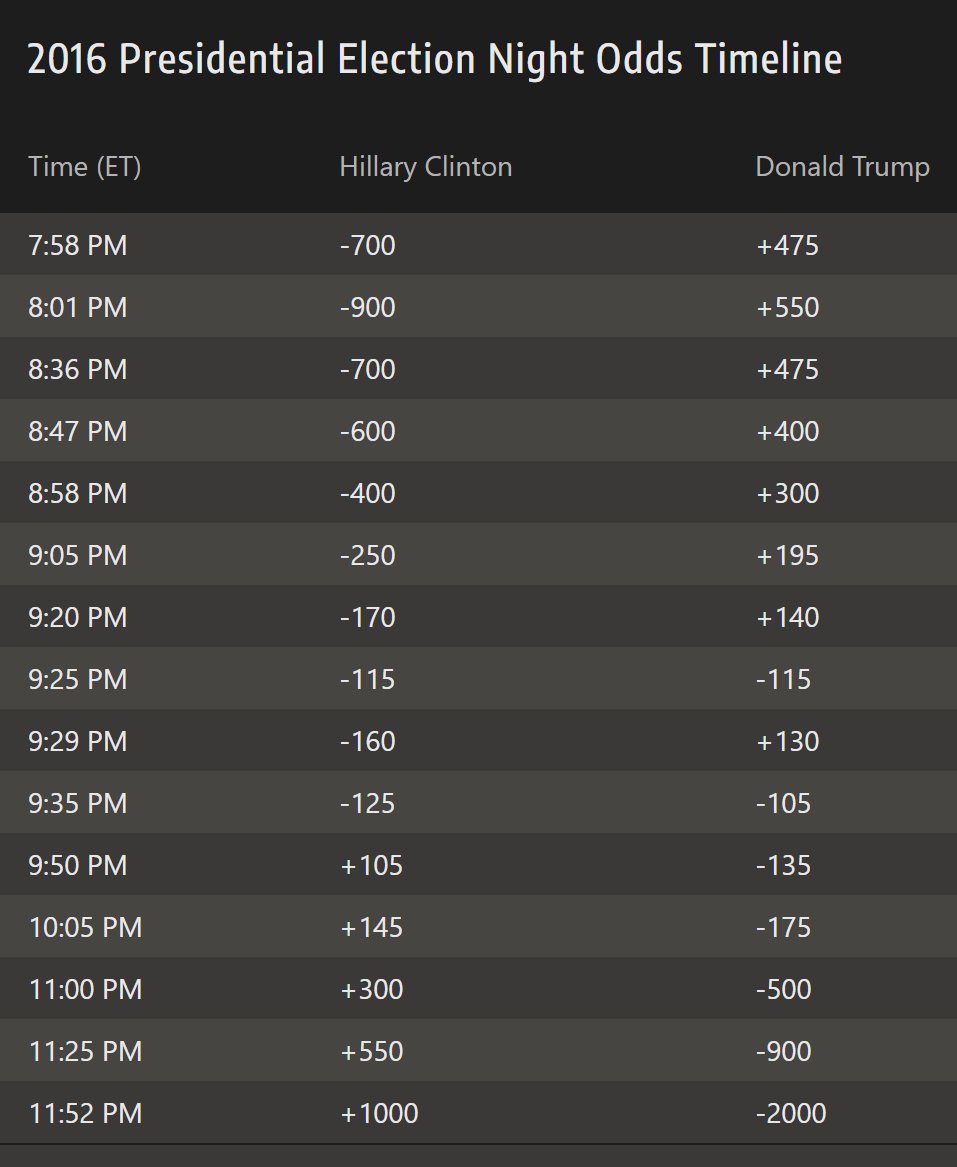Click Clinton's +145 odds value
The image size is (957, 1167).
372,927
